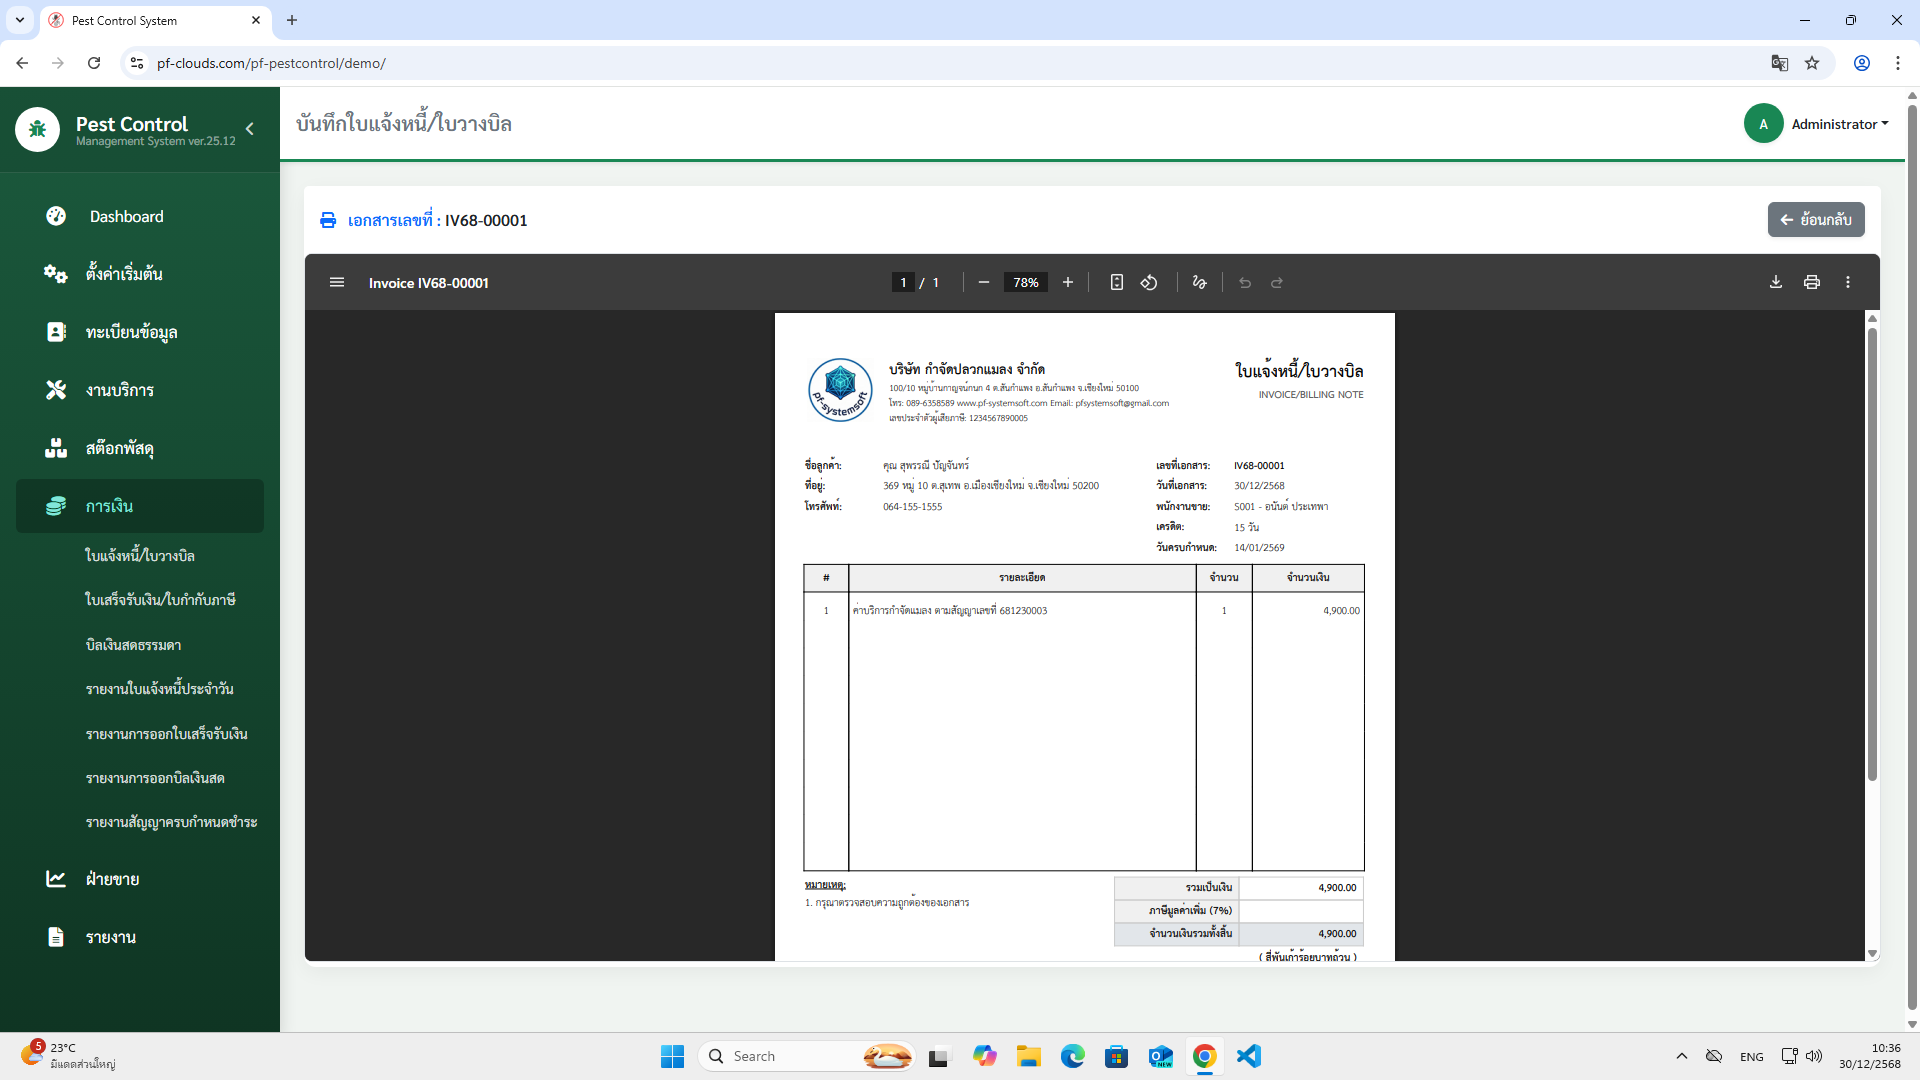Expand the สต๊อกพัสดุ menu section

tap(119, 448)
